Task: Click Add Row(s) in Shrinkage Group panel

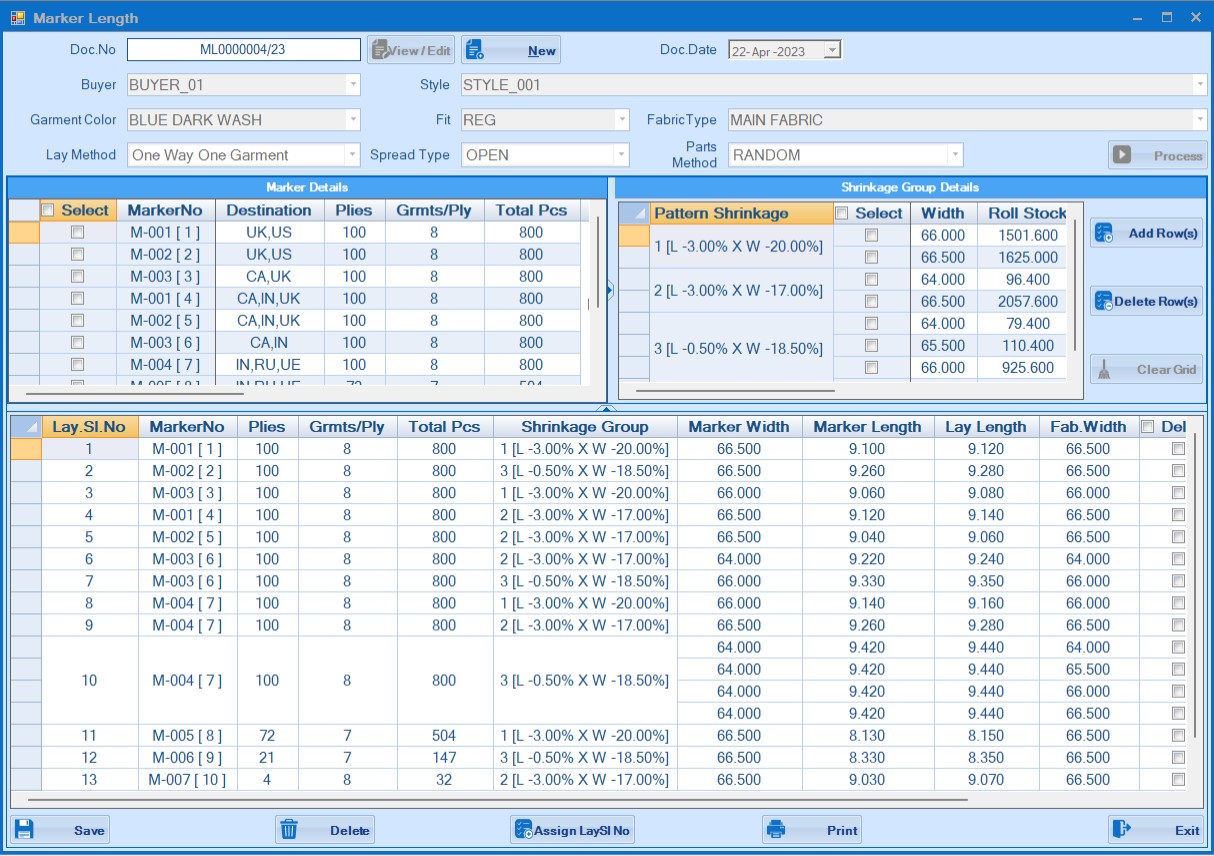Action: [x=1146, y=233]
